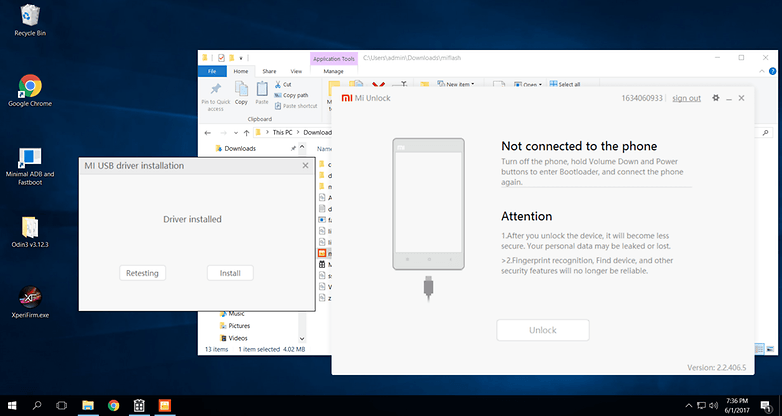Click the Mi Unlock orange taskbar icon
Screen dimensions: 782x416
coord(165,406)
